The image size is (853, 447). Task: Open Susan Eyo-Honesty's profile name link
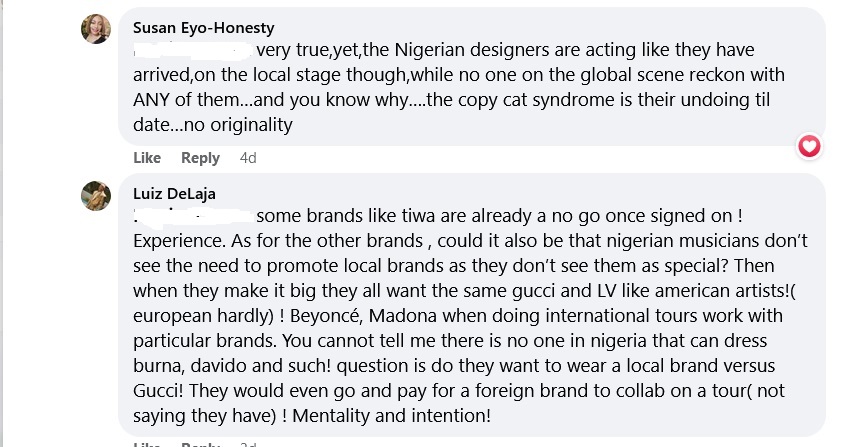[203, 28]
